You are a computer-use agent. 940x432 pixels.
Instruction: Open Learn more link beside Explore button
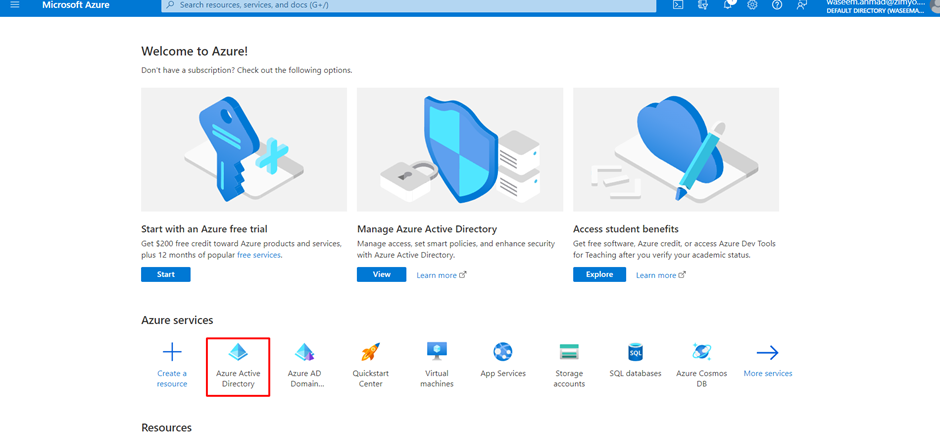661,275
